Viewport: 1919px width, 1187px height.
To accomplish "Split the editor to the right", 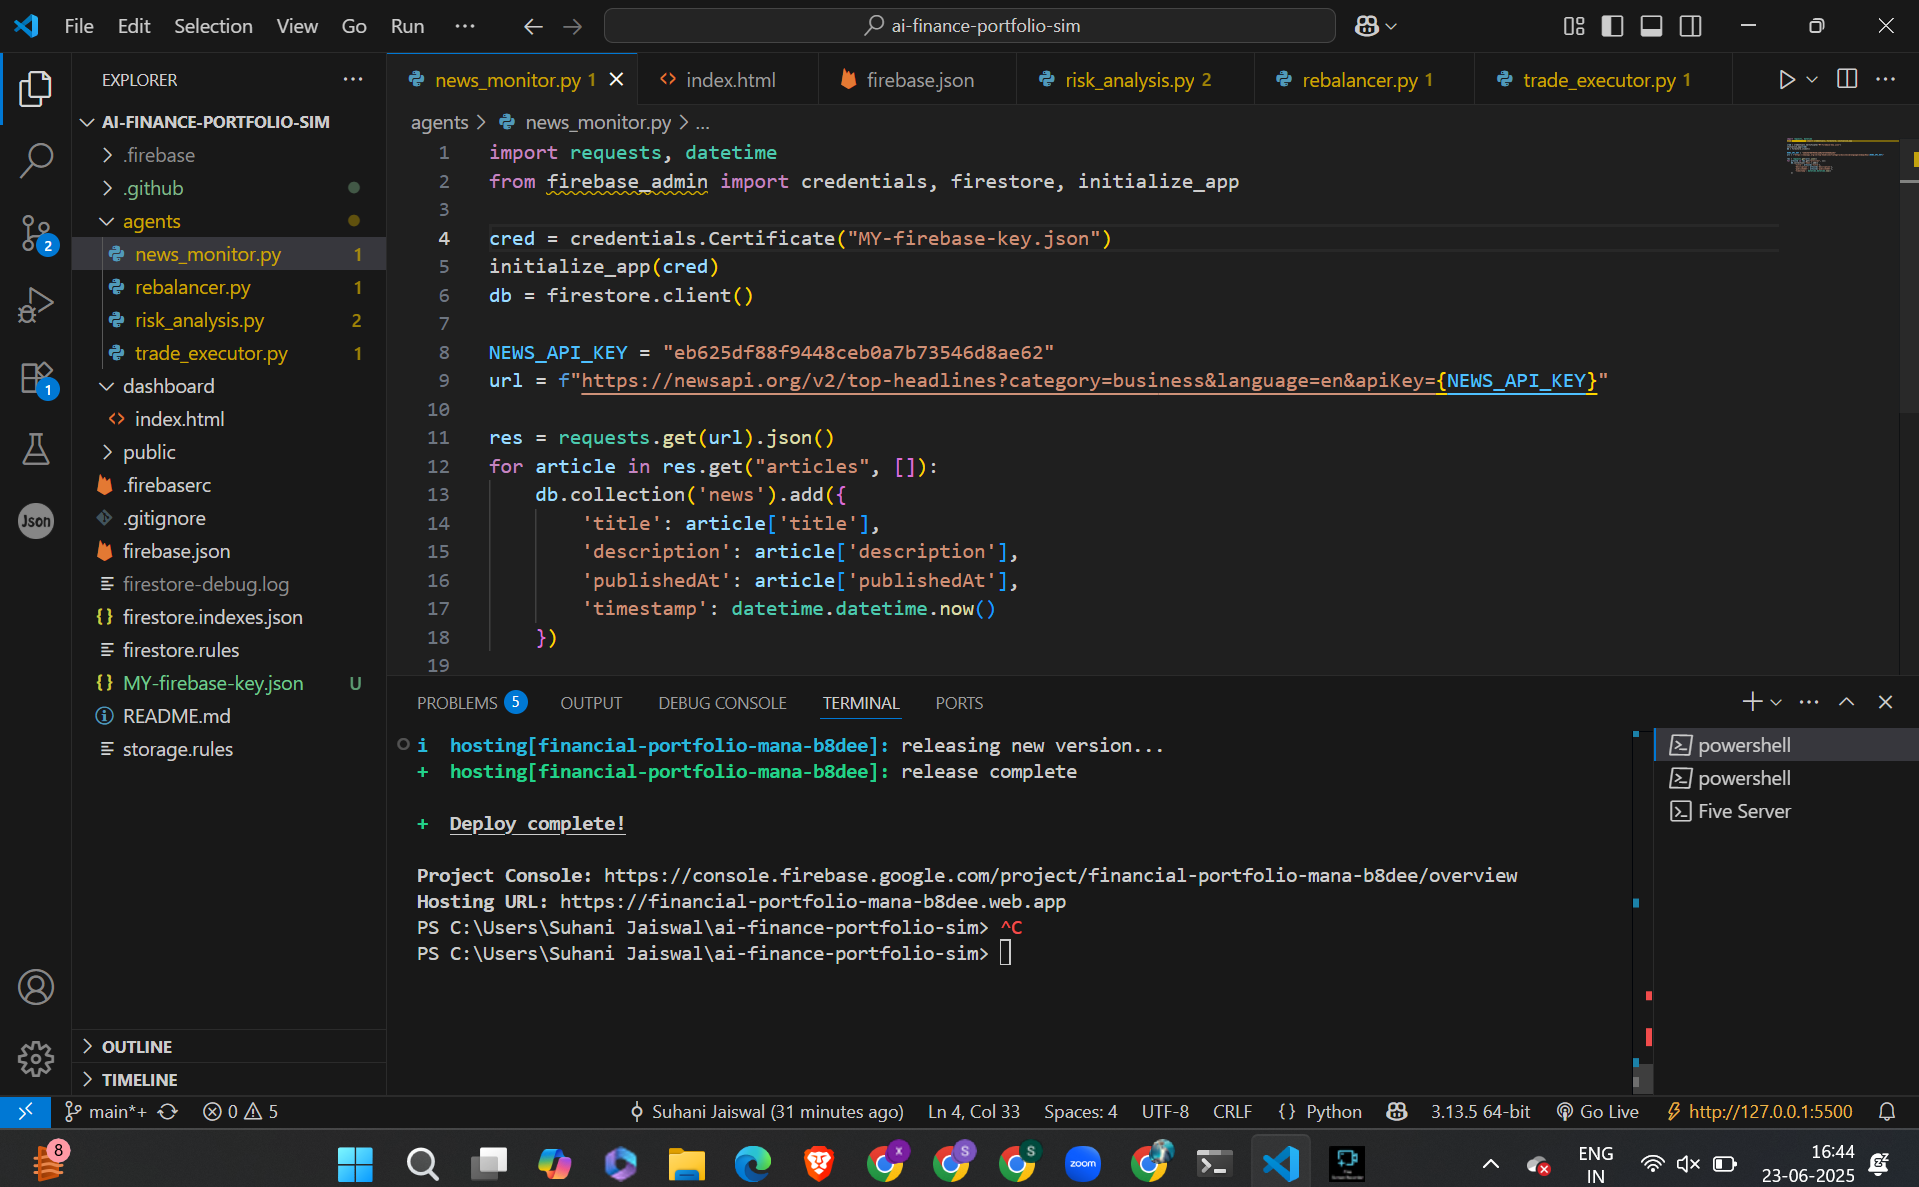I will 1847,80.
